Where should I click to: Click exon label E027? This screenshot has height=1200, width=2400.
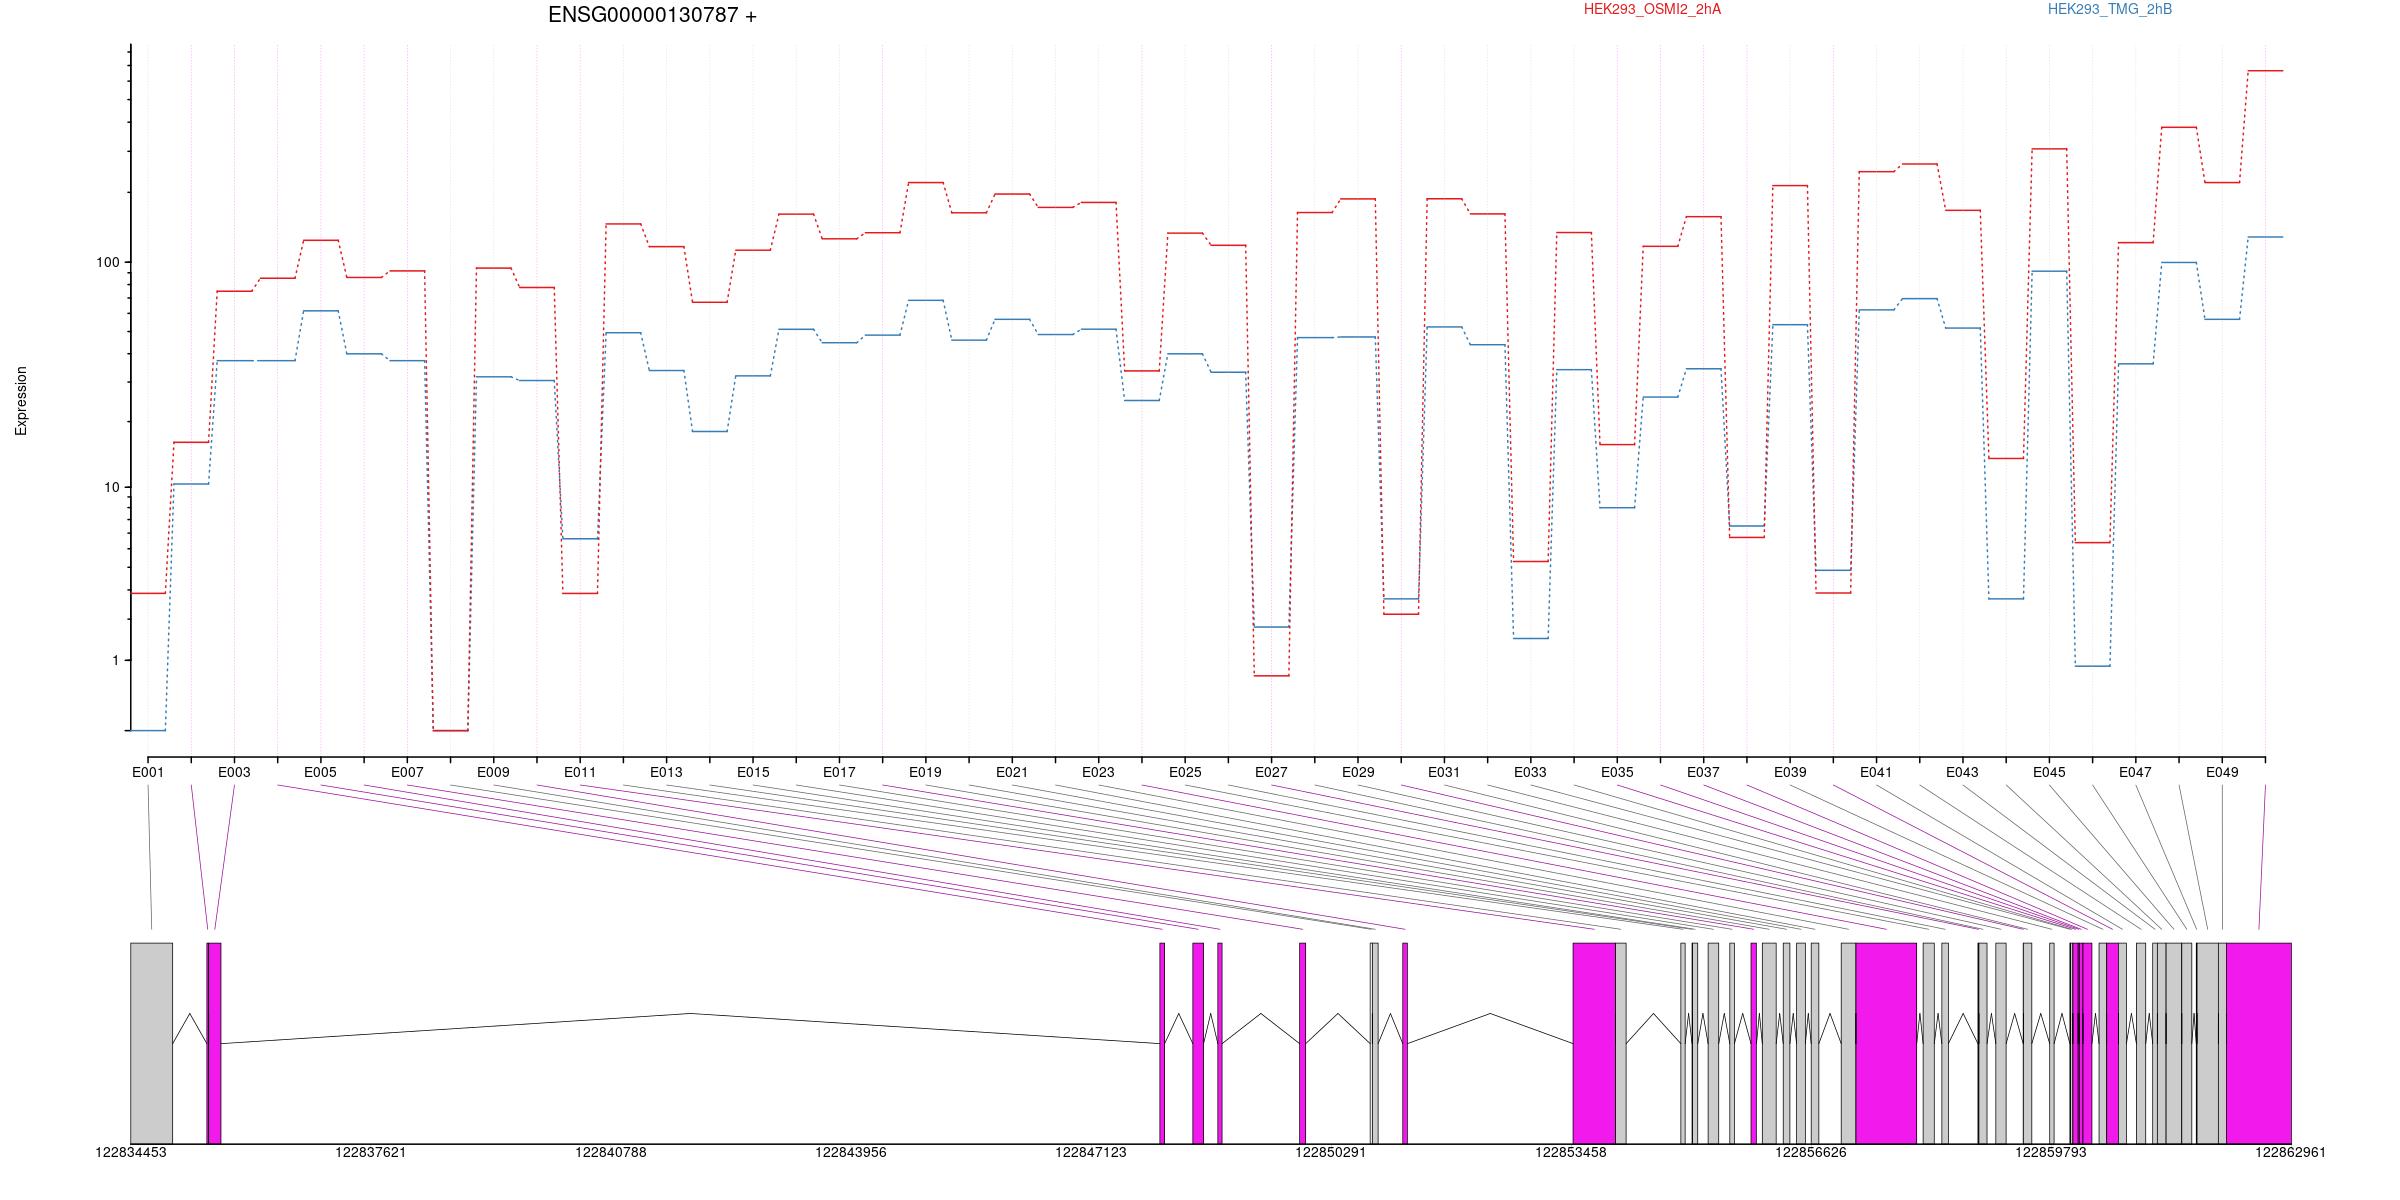[x=1271, y=773]
